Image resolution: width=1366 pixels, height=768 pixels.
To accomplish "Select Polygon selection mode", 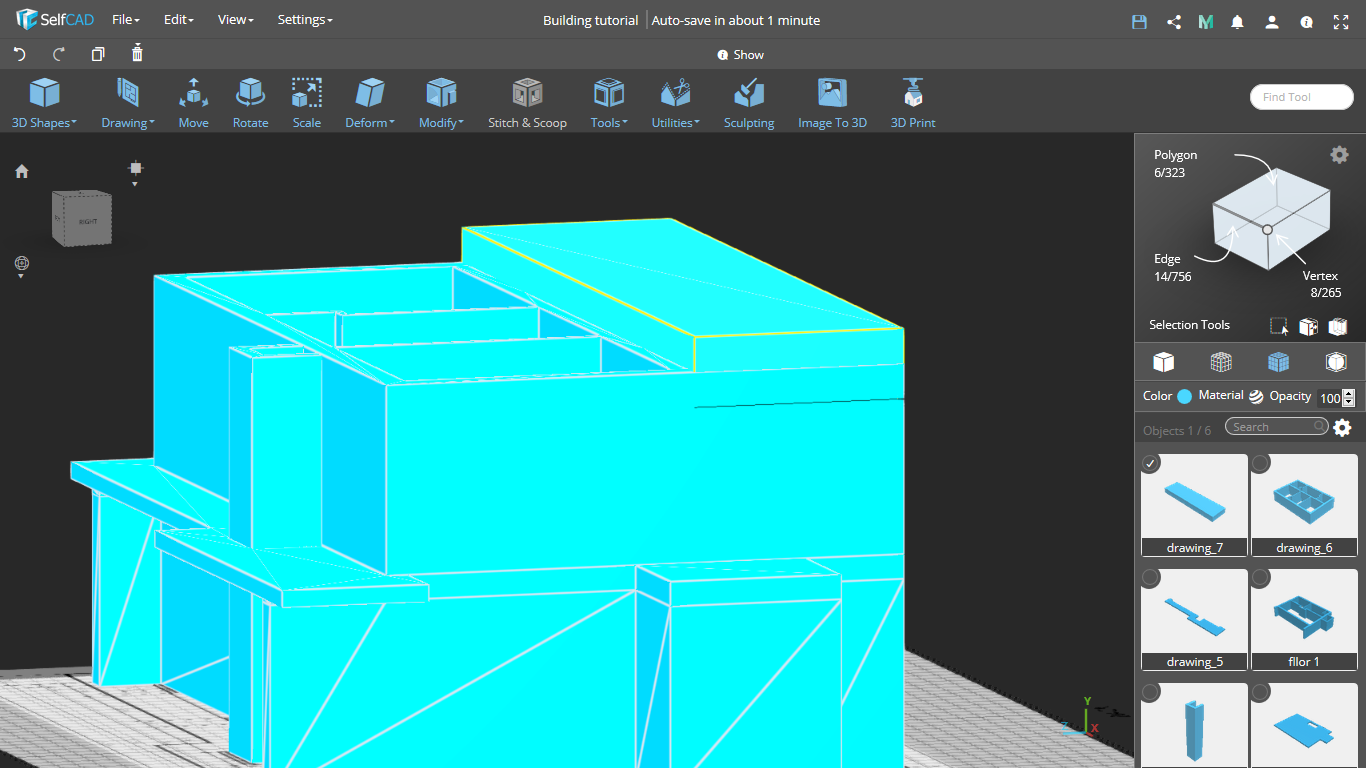I will pos(1175,163).
